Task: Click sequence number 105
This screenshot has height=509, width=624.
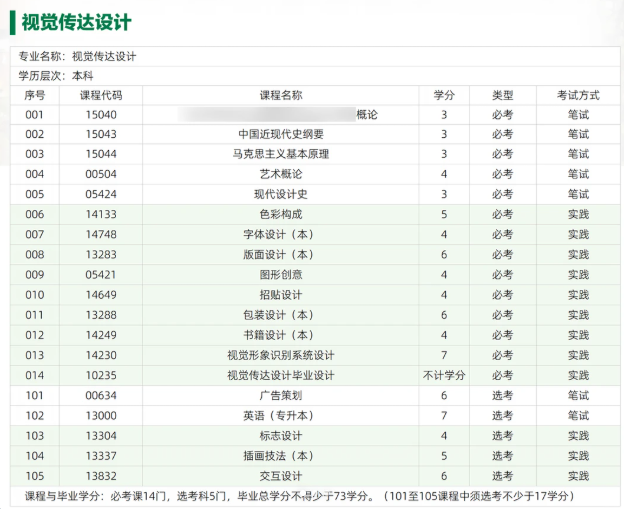Action: coord(35,476)
